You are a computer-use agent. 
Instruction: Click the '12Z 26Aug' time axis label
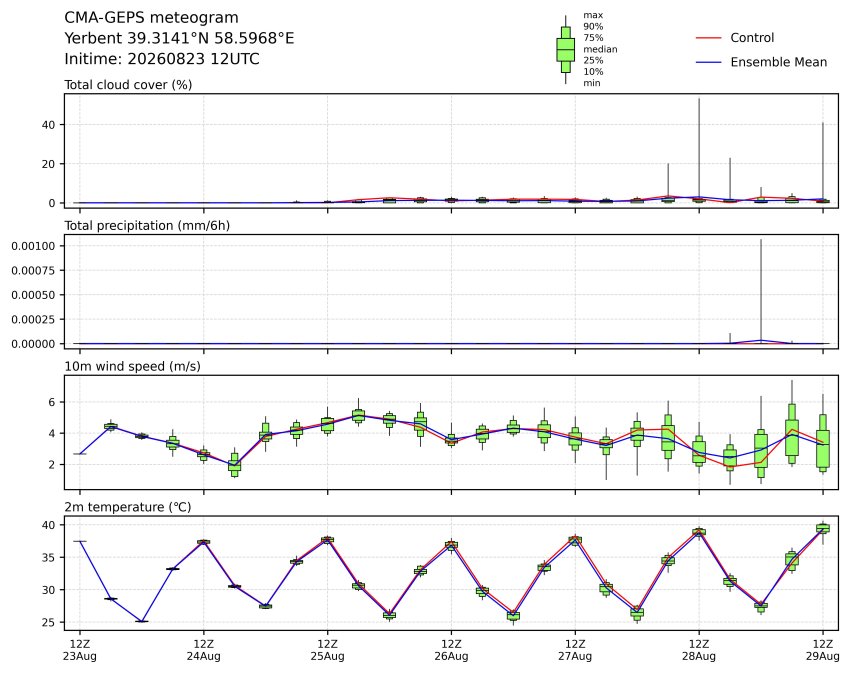451,650
